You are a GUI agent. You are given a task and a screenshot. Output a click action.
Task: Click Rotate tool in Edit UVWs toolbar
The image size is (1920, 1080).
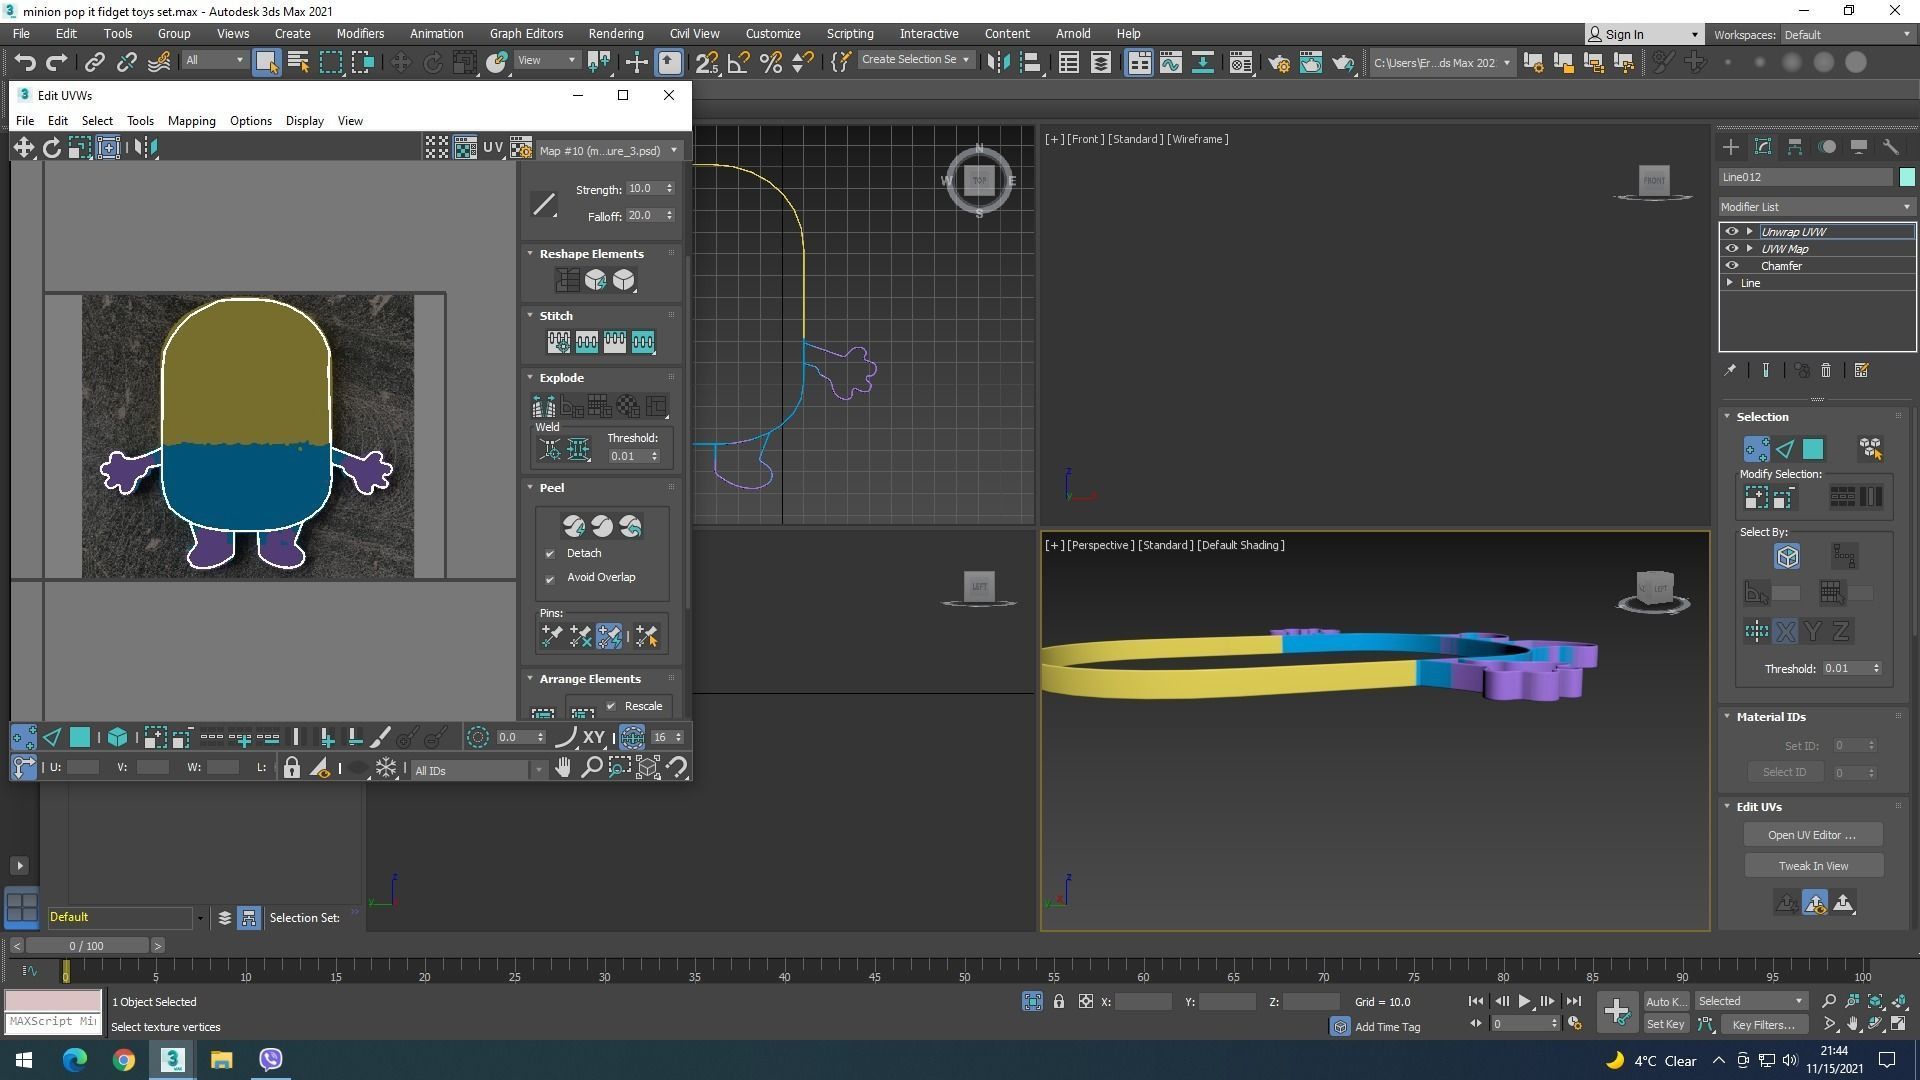click(51, 148)
